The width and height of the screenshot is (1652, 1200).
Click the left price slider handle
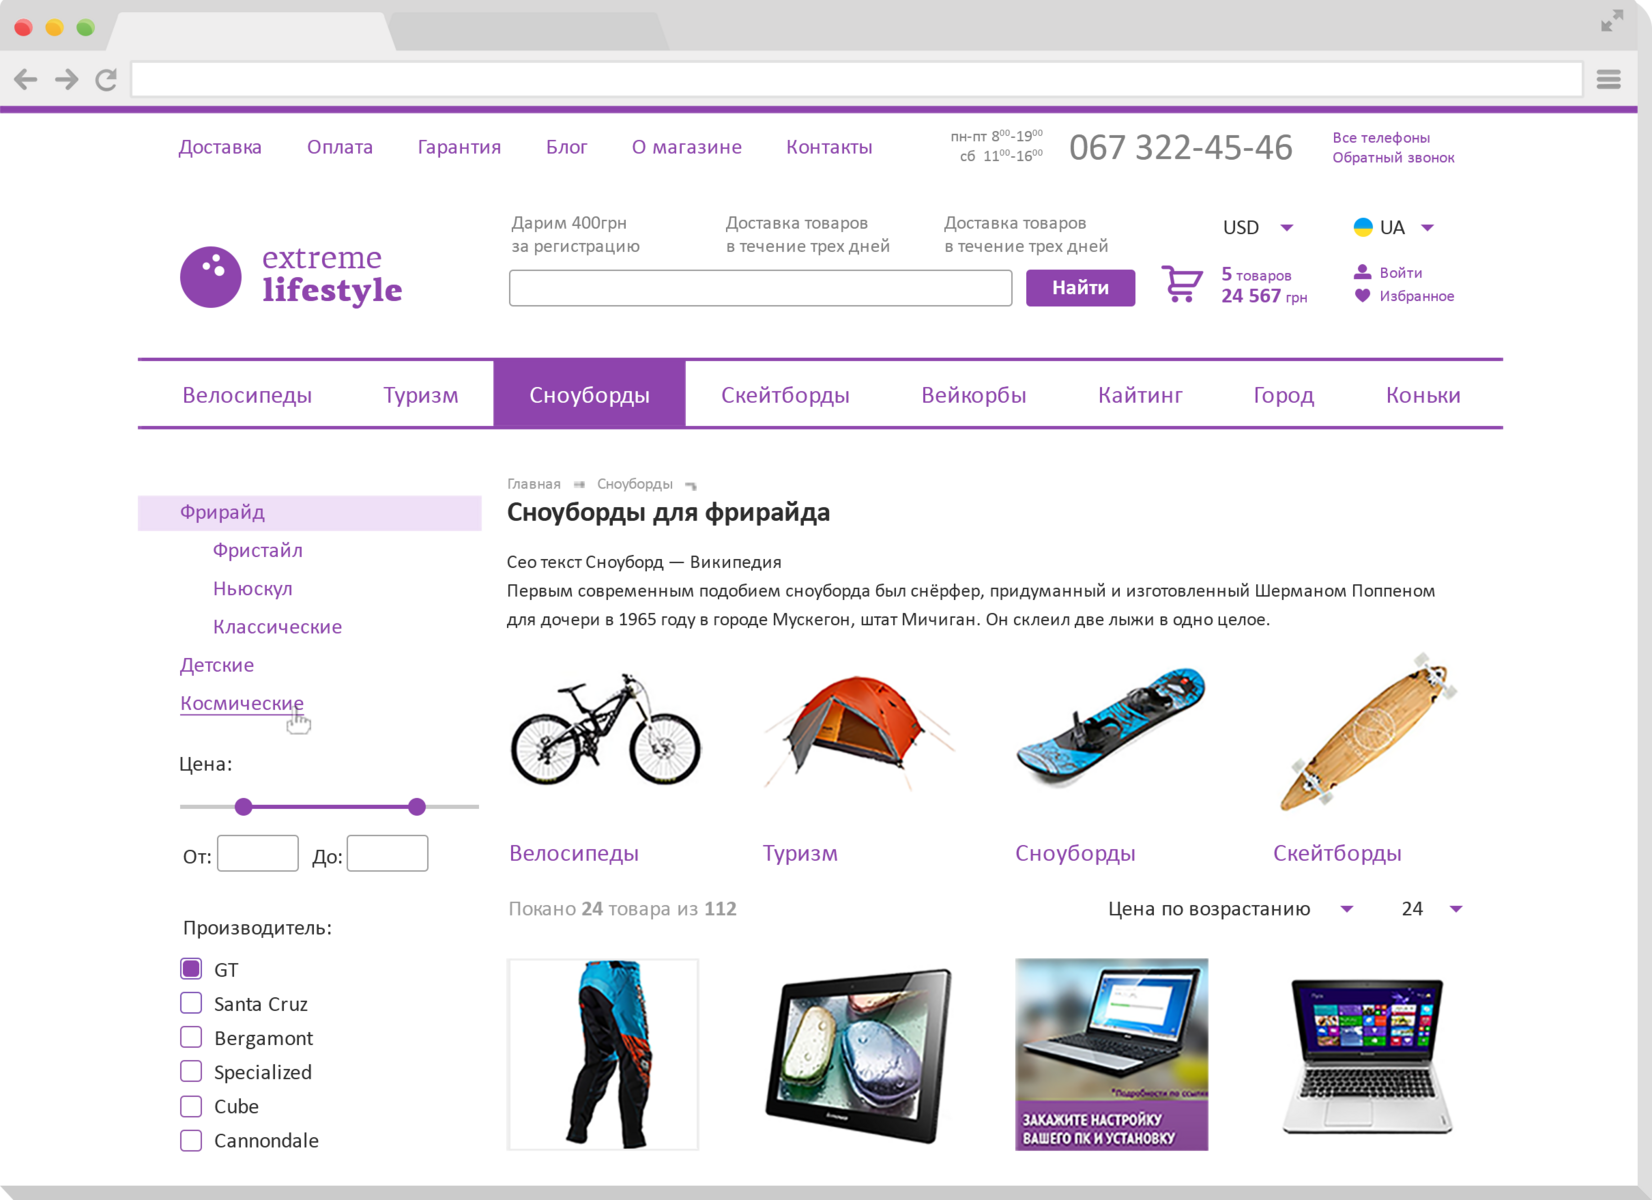(x=243, y=807)
